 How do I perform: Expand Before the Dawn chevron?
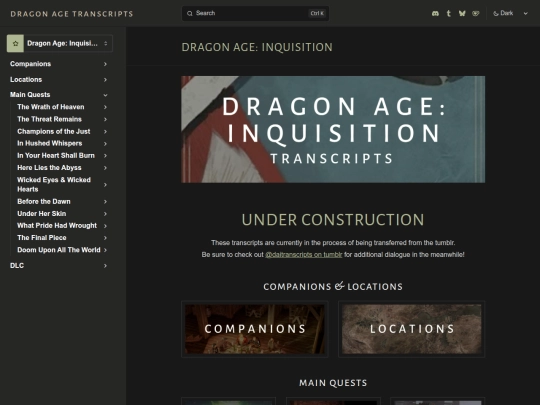point(105,201)
